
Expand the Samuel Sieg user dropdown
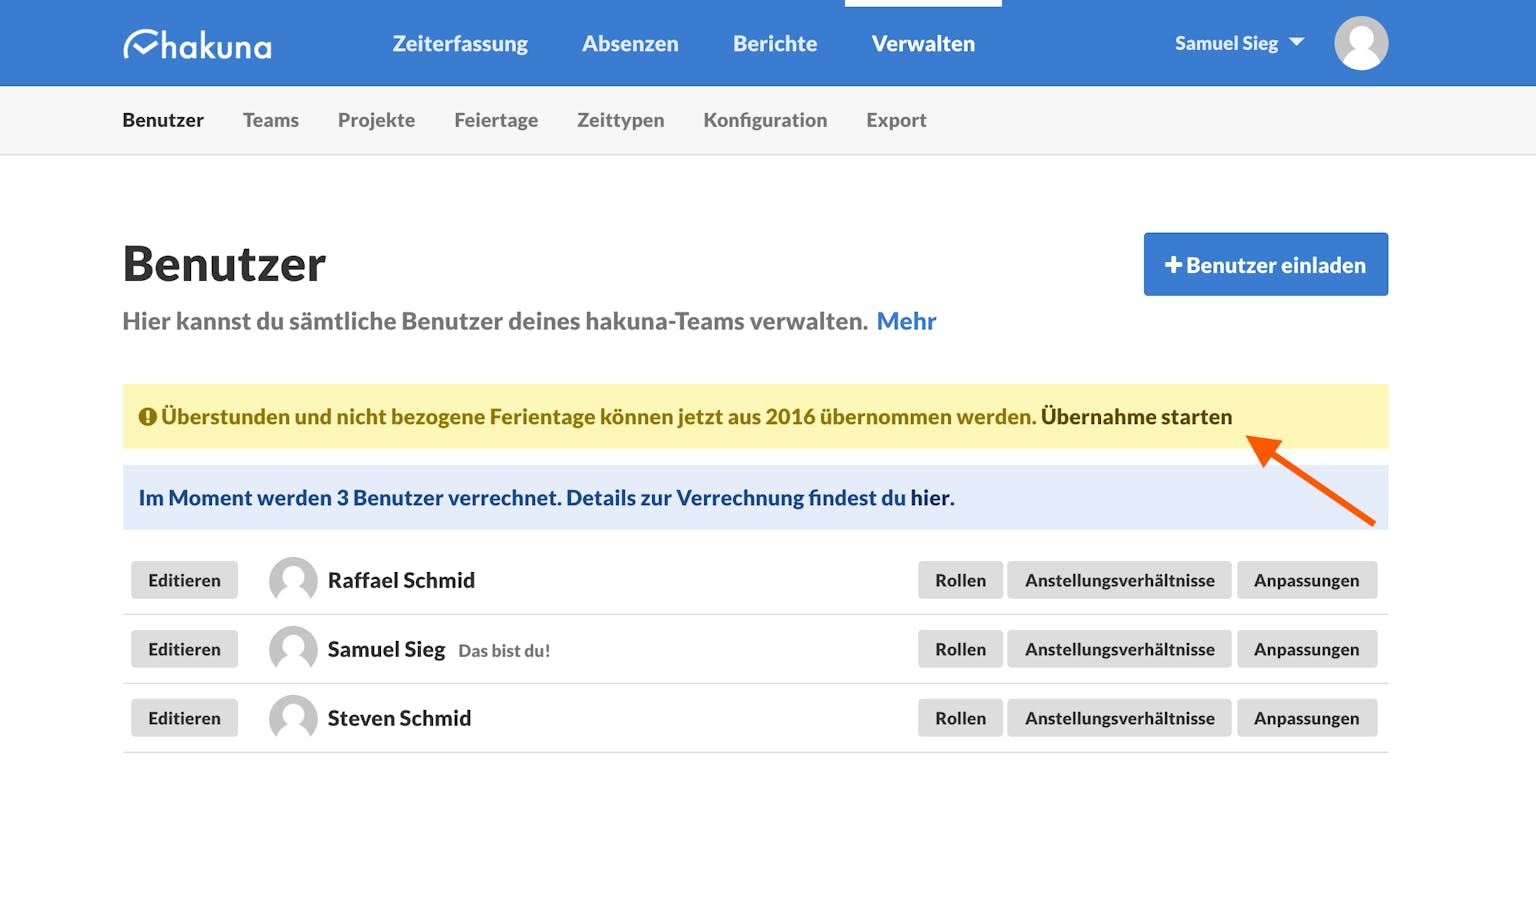point(1239,43)
